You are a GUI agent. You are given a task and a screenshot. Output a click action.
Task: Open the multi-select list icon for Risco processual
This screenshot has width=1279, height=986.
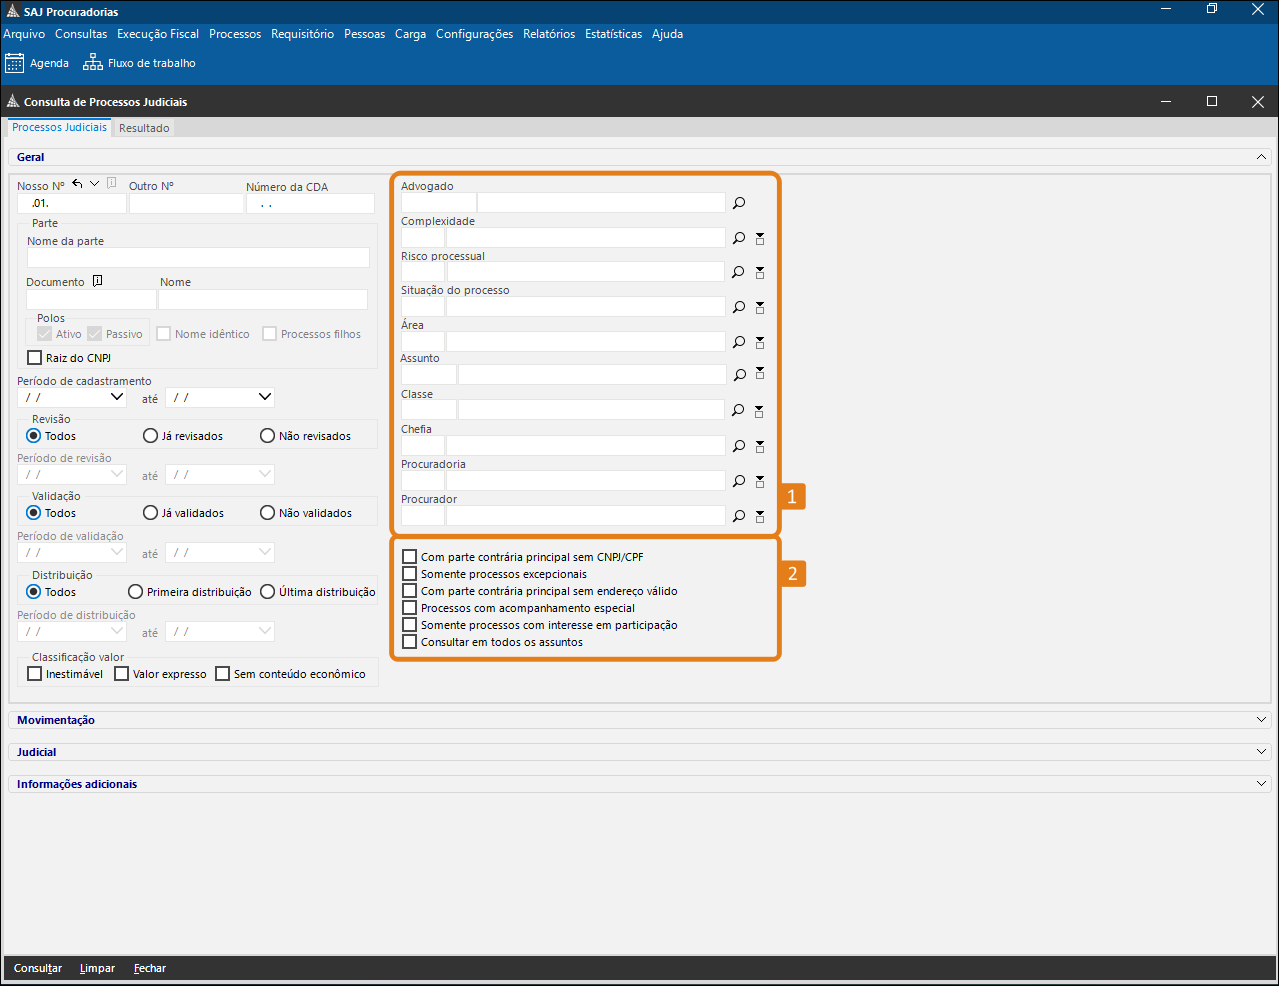point(760,272)
